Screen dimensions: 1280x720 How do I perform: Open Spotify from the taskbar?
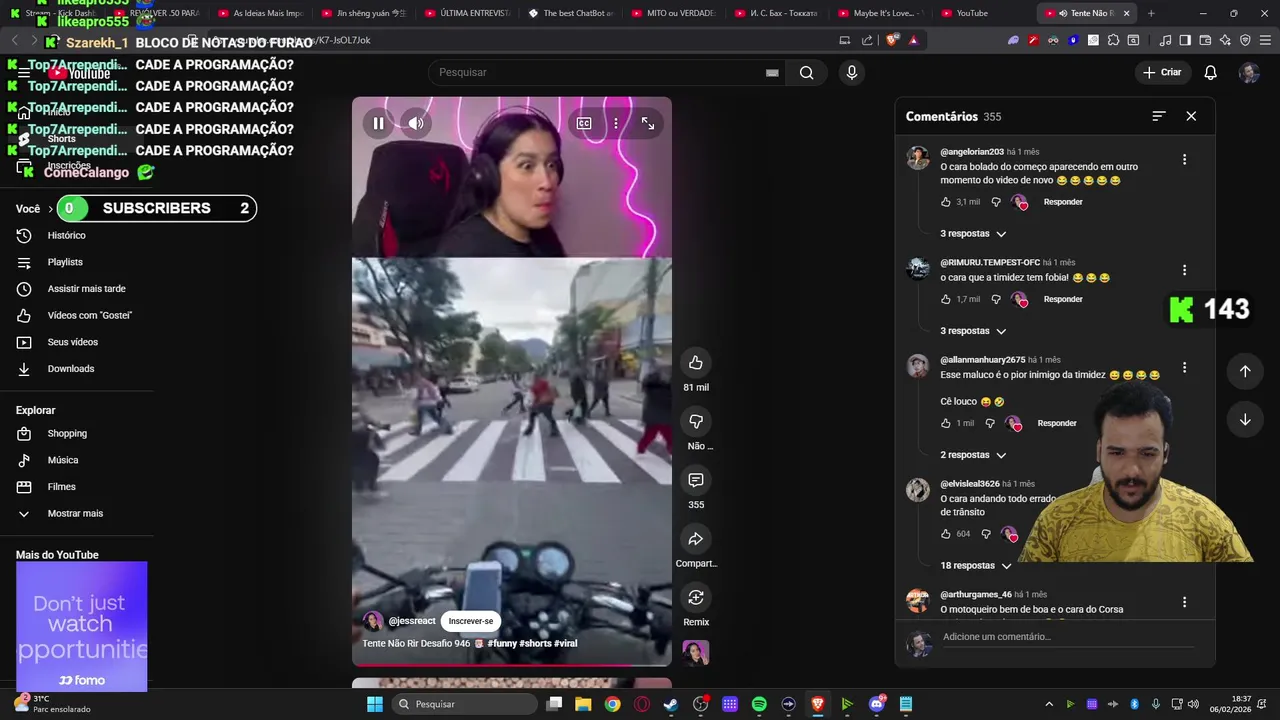(759, 704)
